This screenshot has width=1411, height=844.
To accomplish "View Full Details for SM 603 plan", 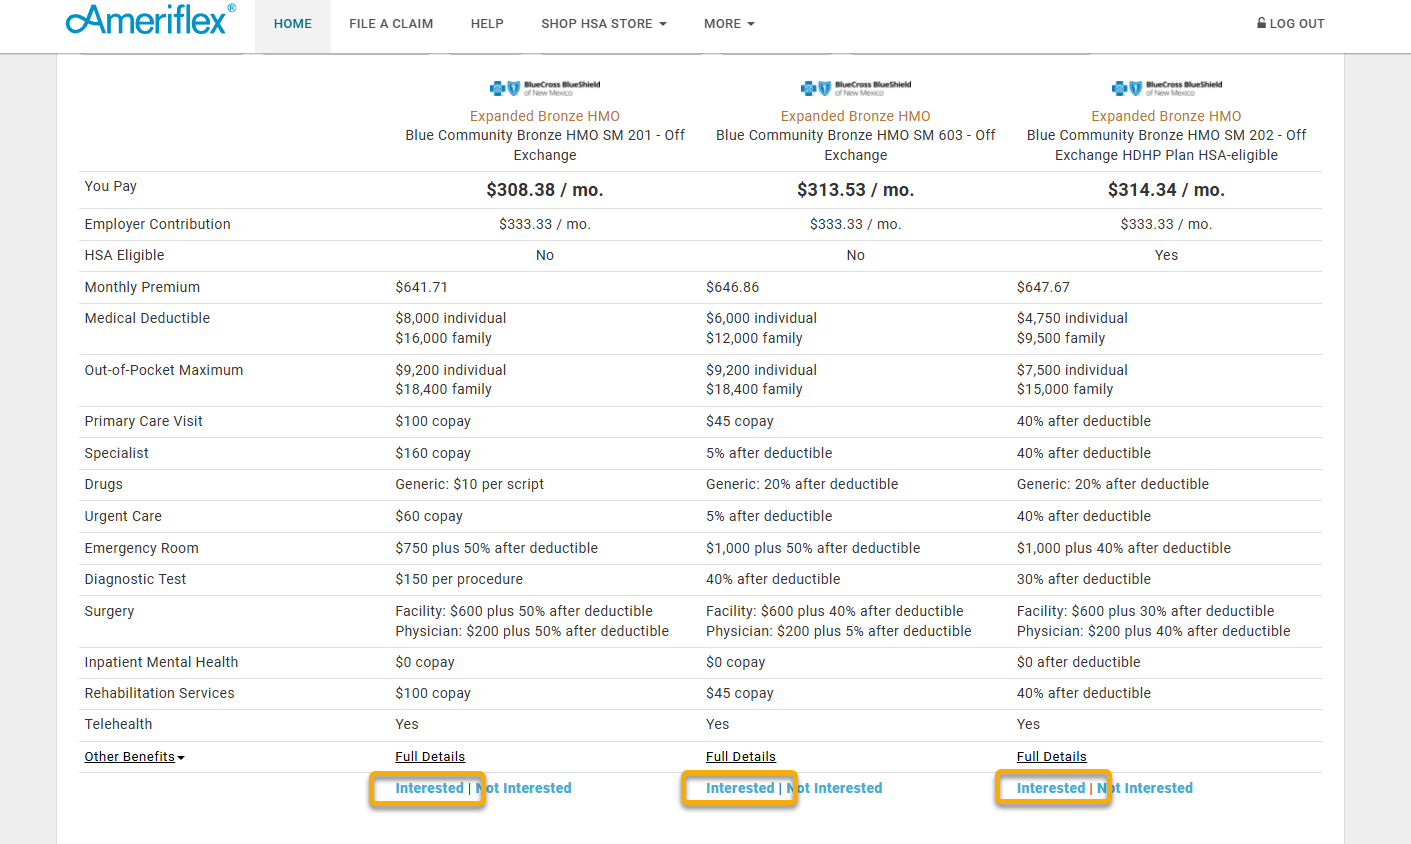I will (741, 757).
